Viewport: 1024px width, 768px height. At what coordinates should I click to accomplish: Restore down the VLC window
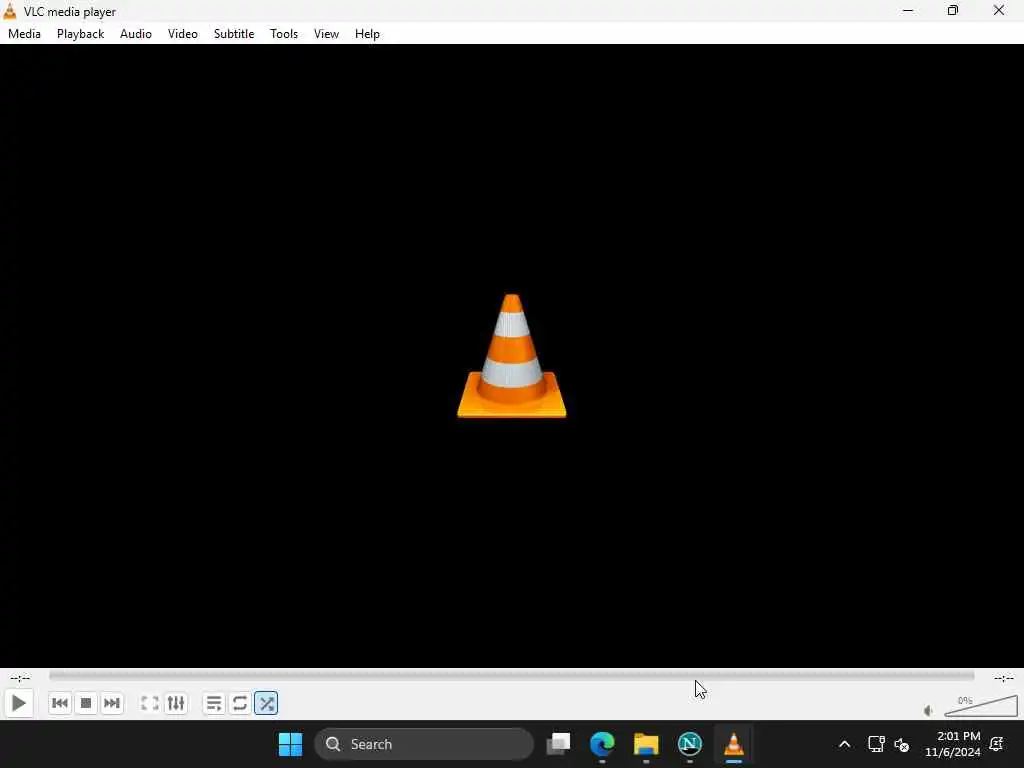[953, 10]
